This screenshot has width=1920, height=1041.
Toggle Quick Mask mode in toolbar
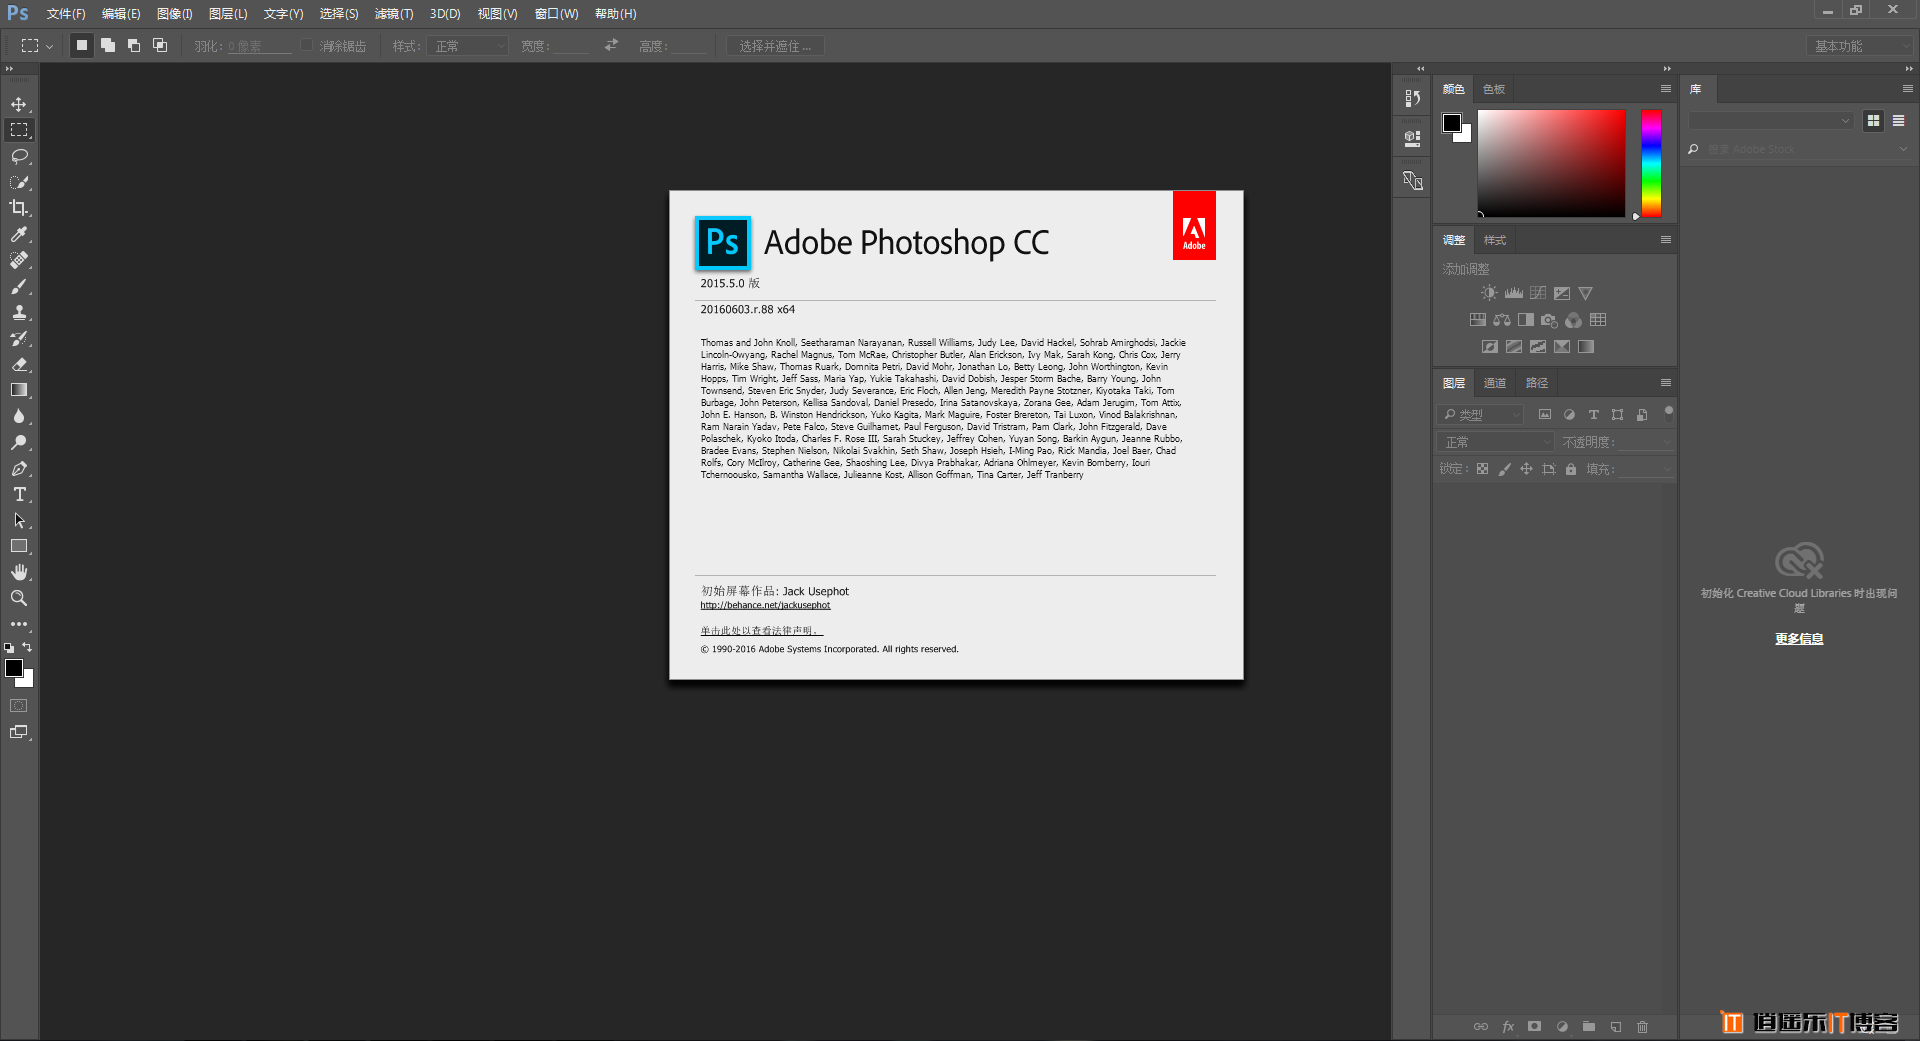coord(19,706)
